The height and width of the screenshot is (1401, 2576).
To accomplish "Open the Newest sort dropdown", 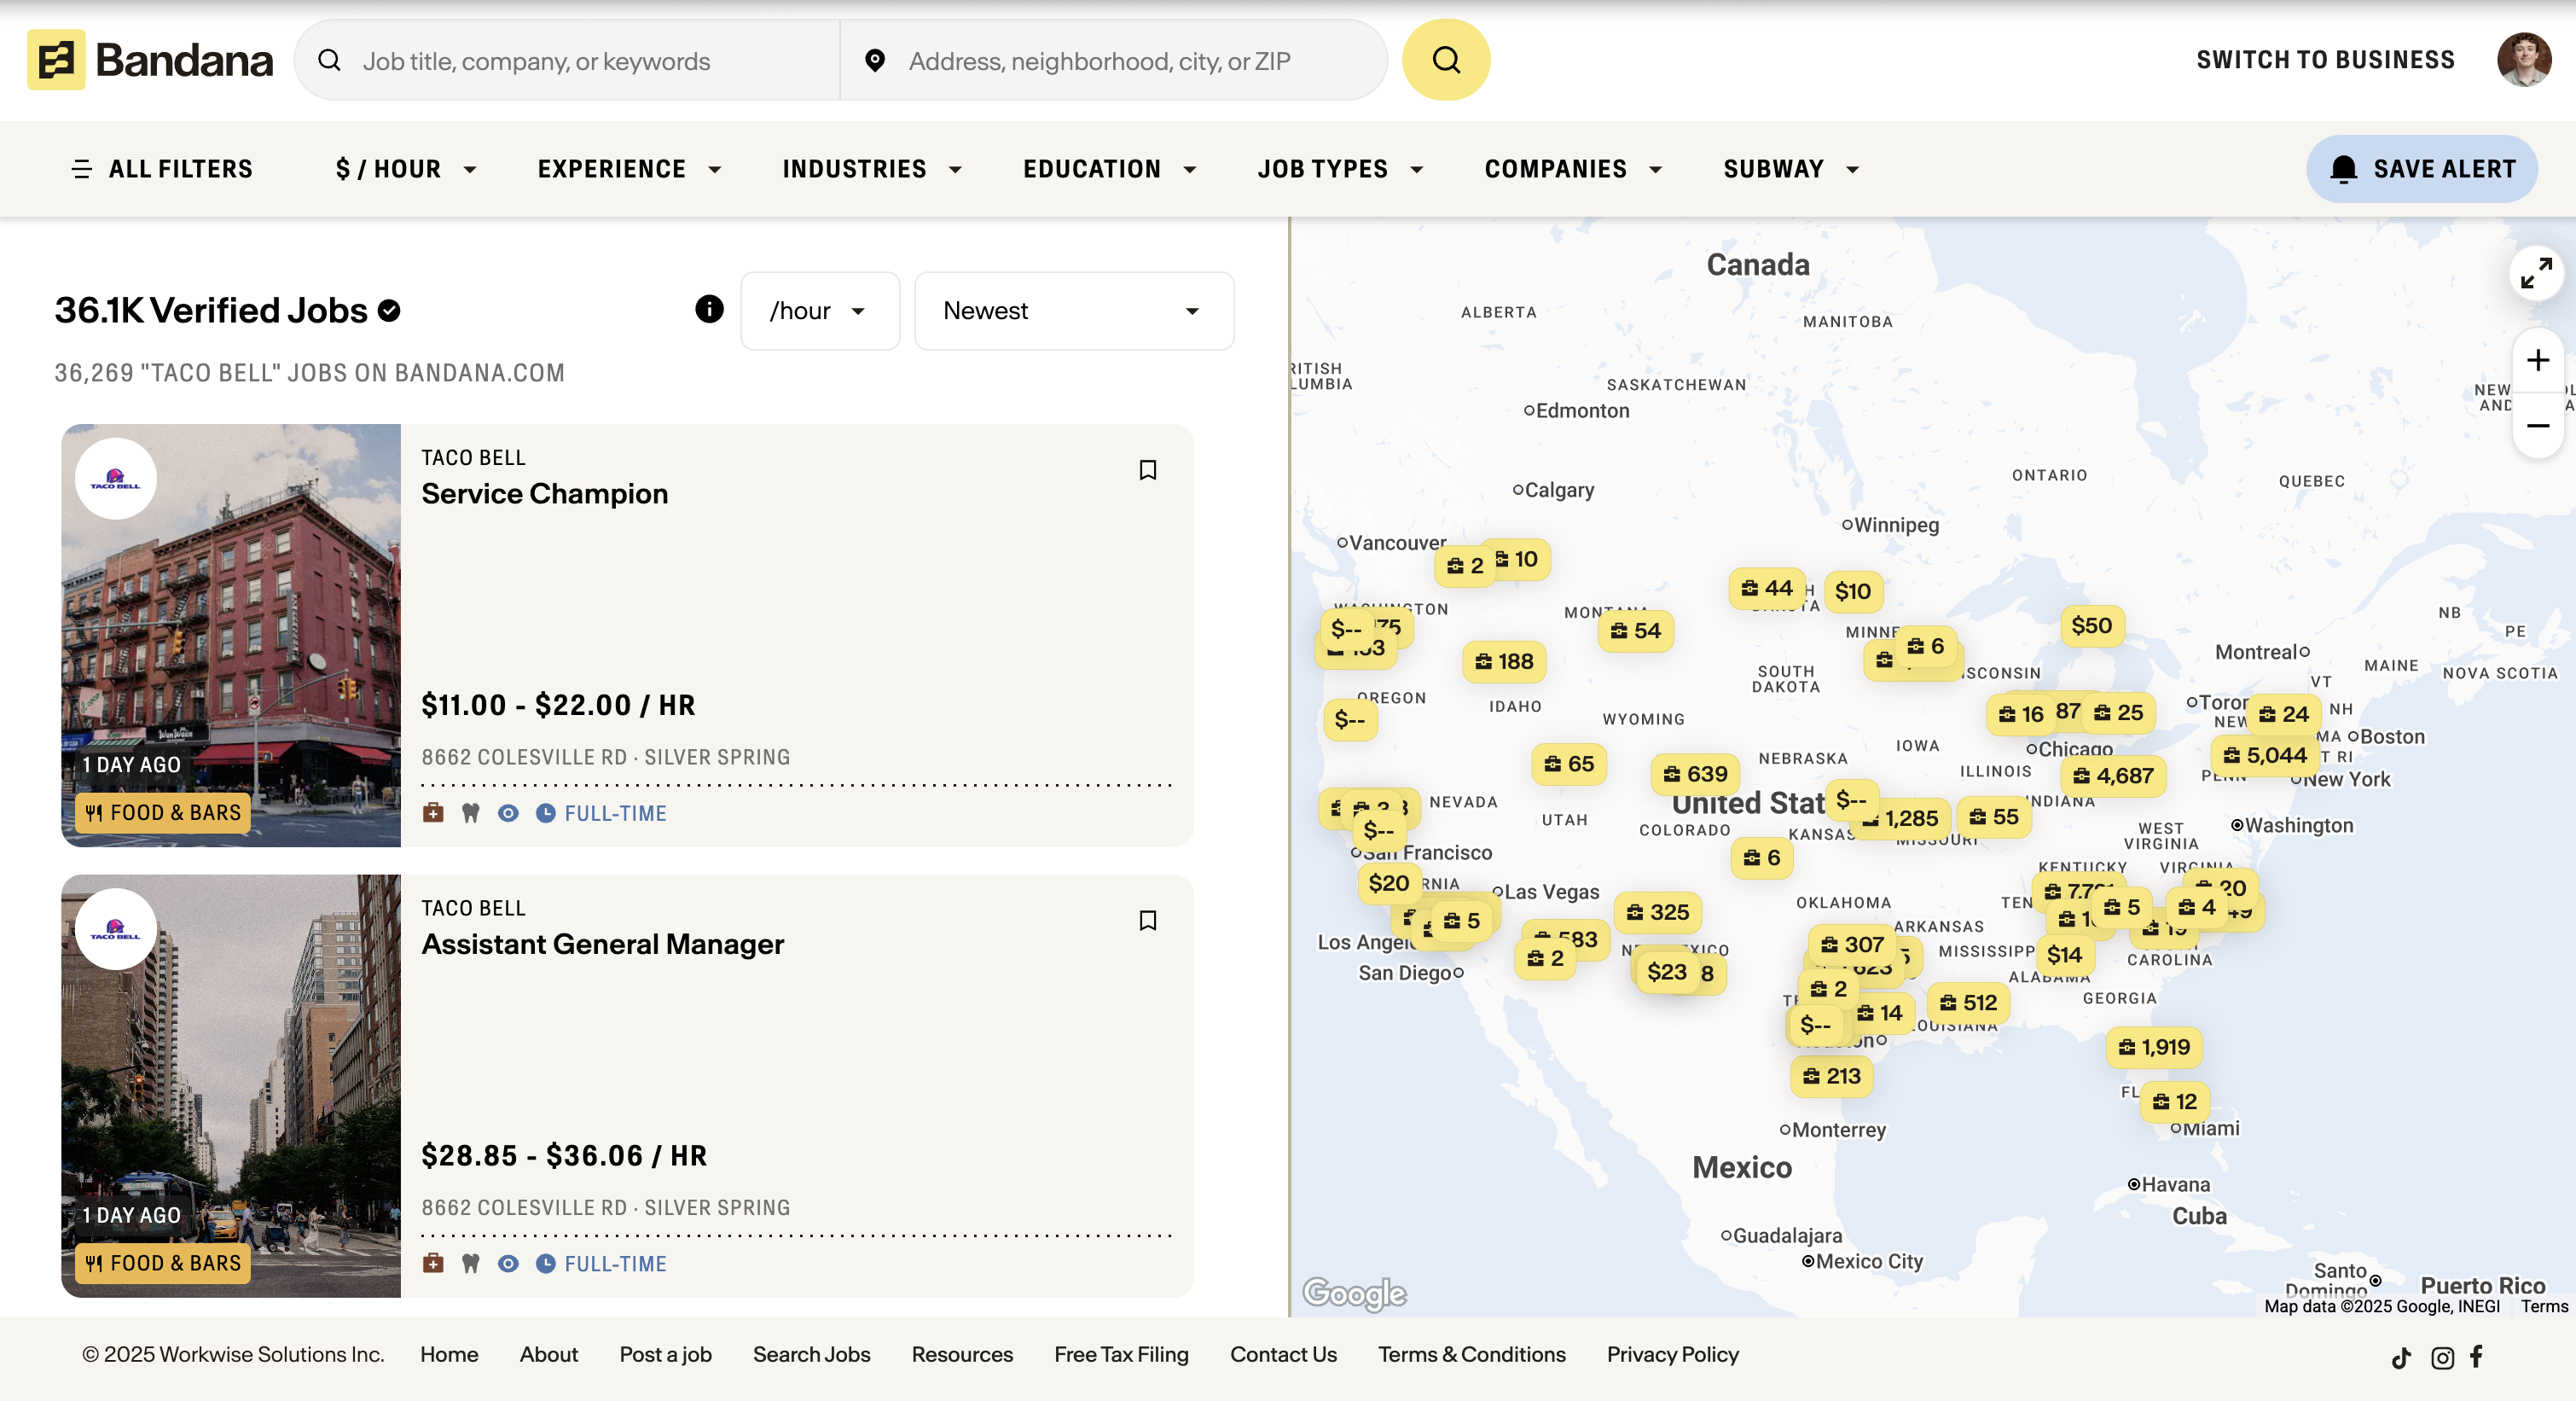I will coord(1073,311).
